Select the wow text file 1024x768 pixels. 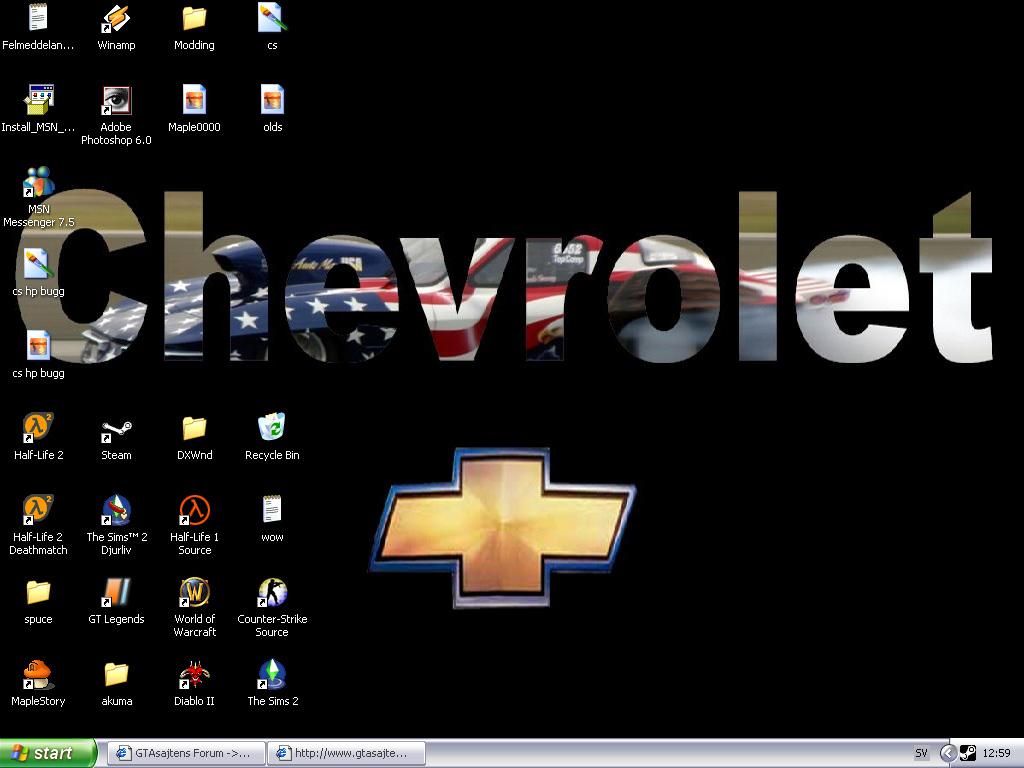coord(272,510)
